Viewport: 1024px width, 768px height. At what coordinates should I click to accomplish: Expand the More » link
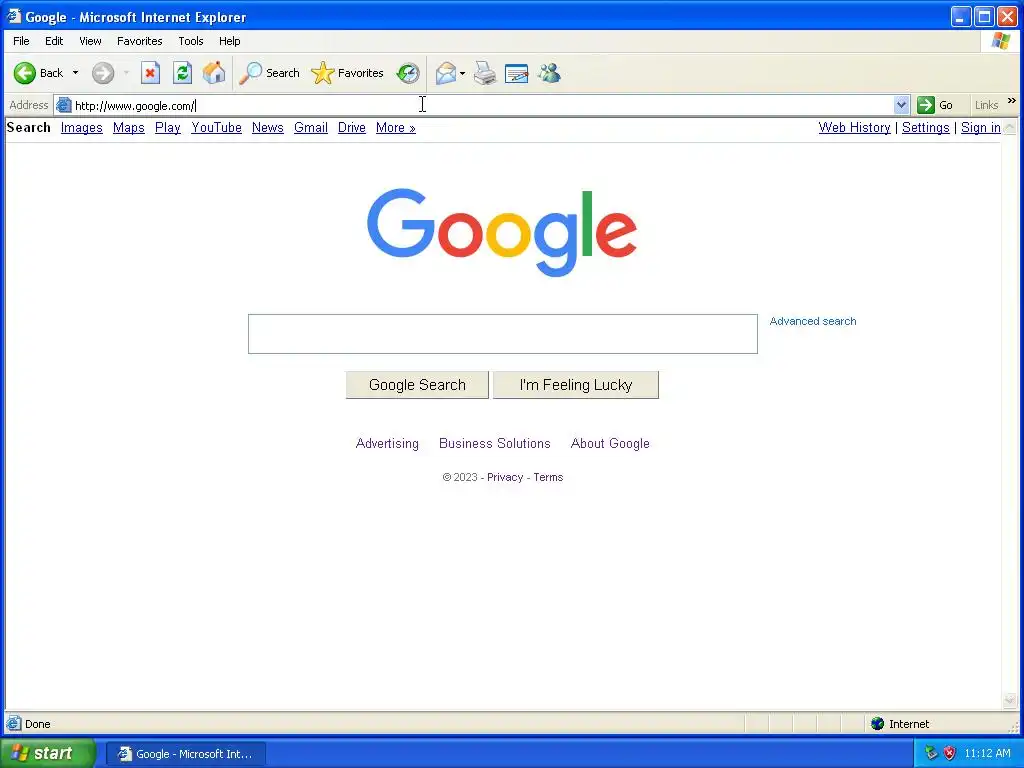click(396, 127)
